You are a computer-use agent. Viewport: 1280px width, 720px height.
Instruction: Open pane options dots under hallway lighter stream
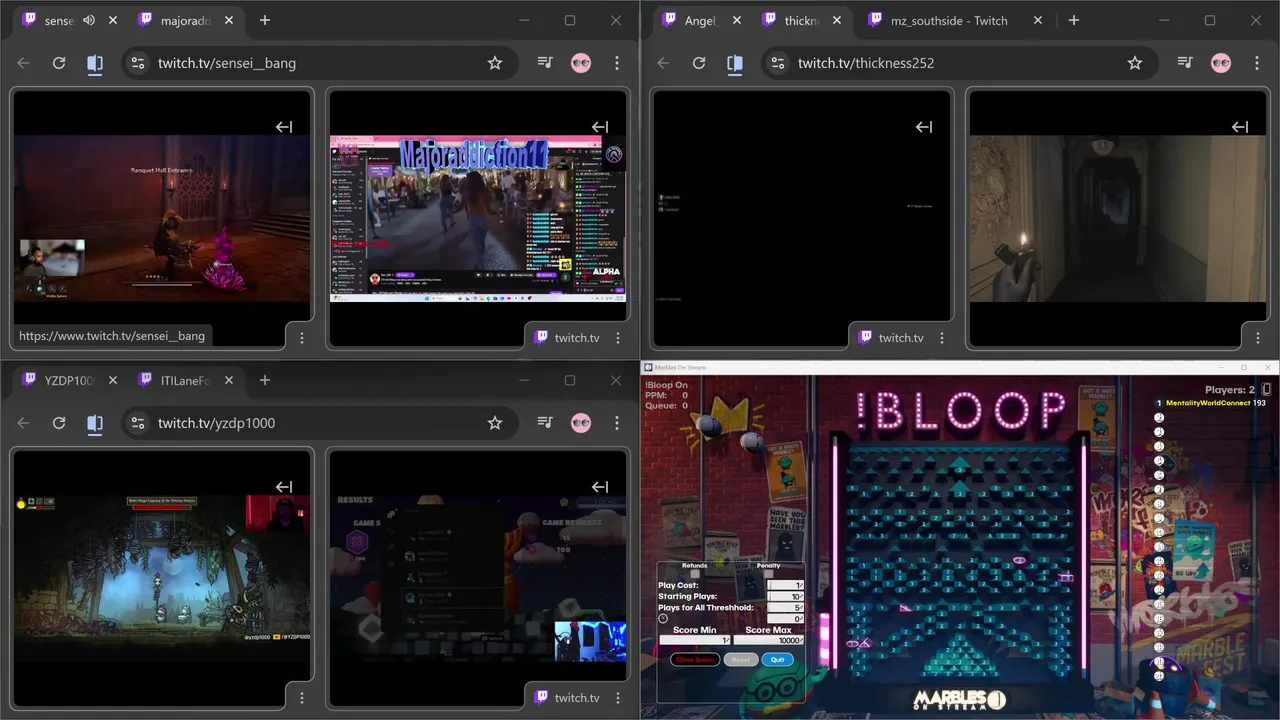coord(1258,338)
